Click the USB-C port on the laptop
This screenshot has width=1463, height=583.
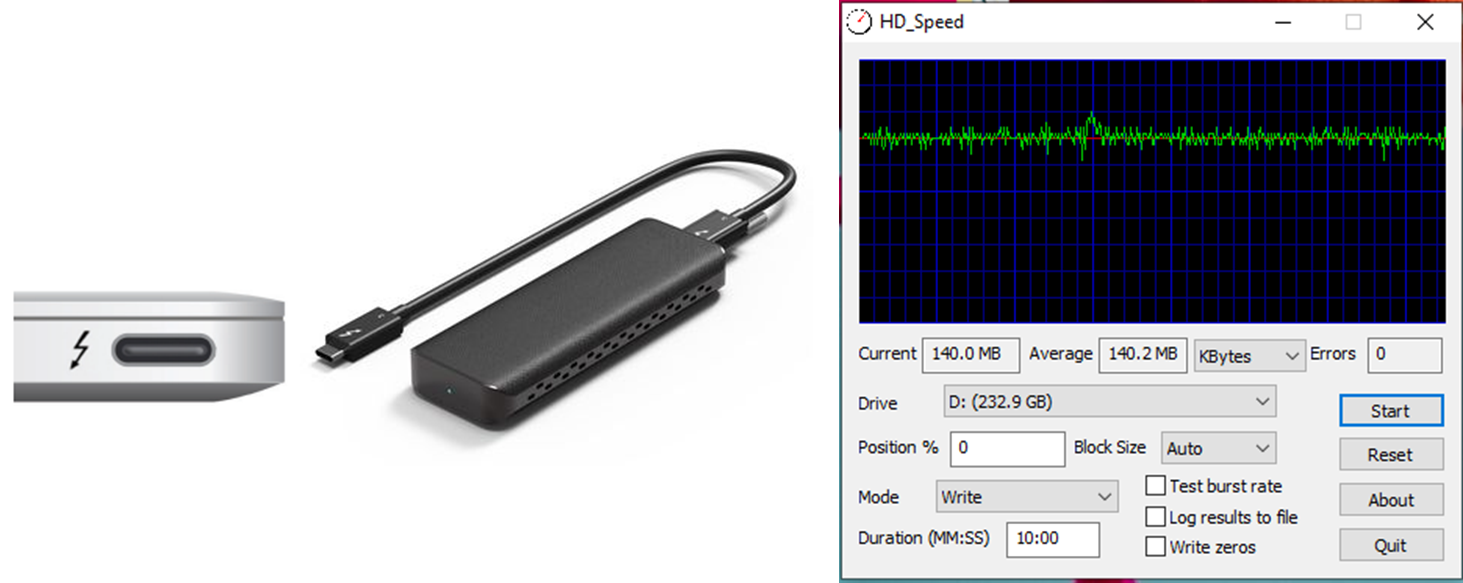pos(162,349)
